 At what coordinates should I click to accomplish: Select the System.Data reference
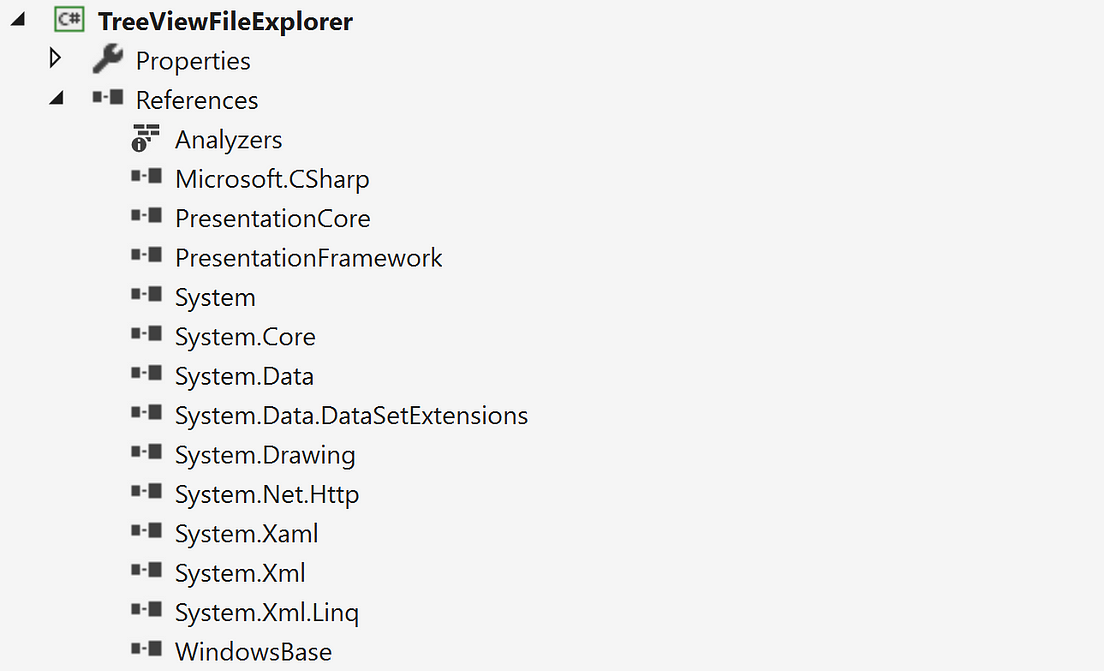(244, 376)
